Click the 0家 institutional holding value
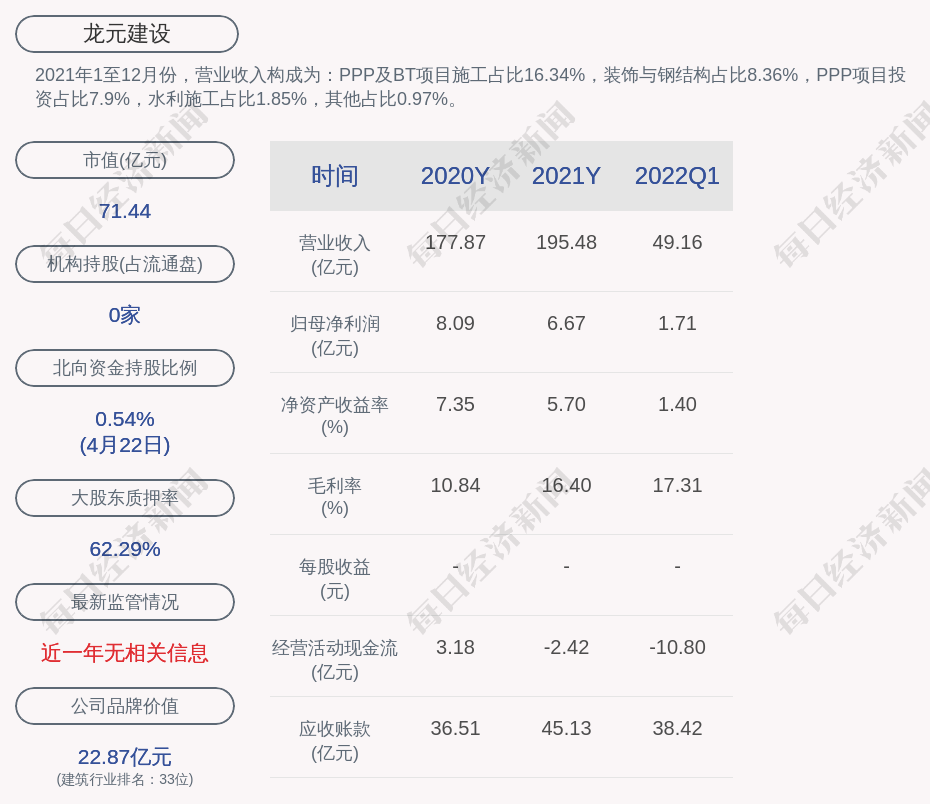 point(125,315)
